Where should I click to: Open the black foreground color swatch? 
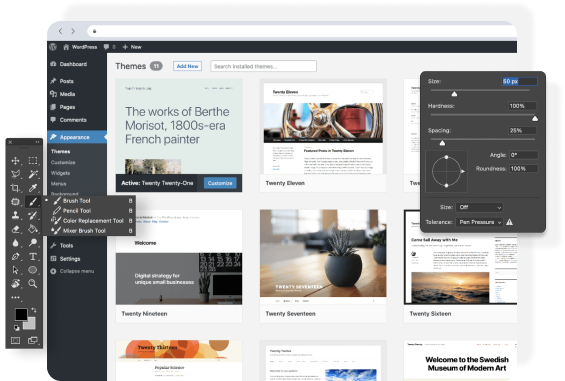pyautogui.click(x=21, y=314)
